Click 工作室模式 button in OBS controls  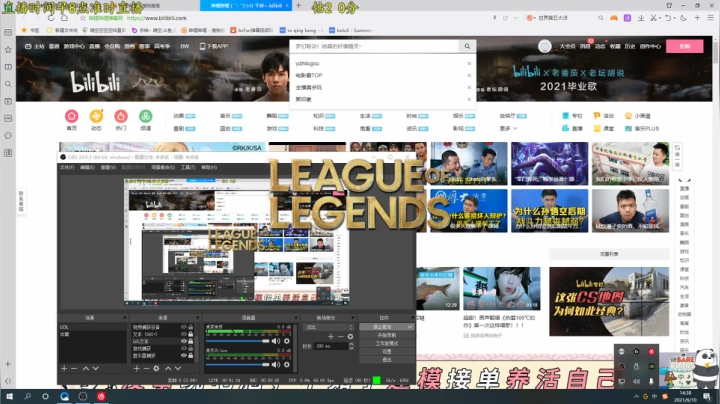point(387,343)
